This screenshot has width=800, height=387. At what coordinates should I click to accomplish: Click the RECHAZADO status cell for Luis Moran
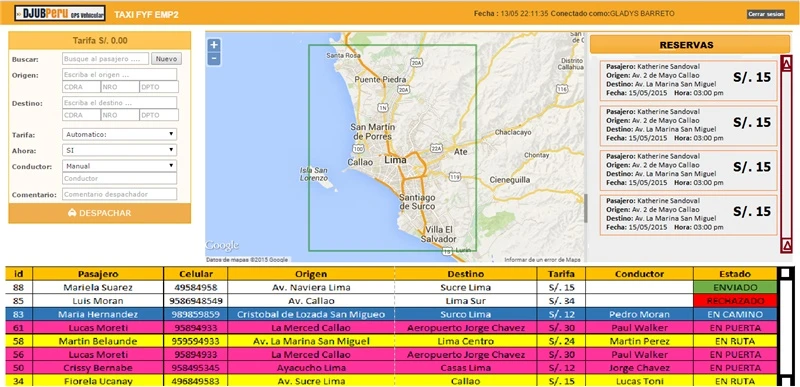[x=735, y=301]
